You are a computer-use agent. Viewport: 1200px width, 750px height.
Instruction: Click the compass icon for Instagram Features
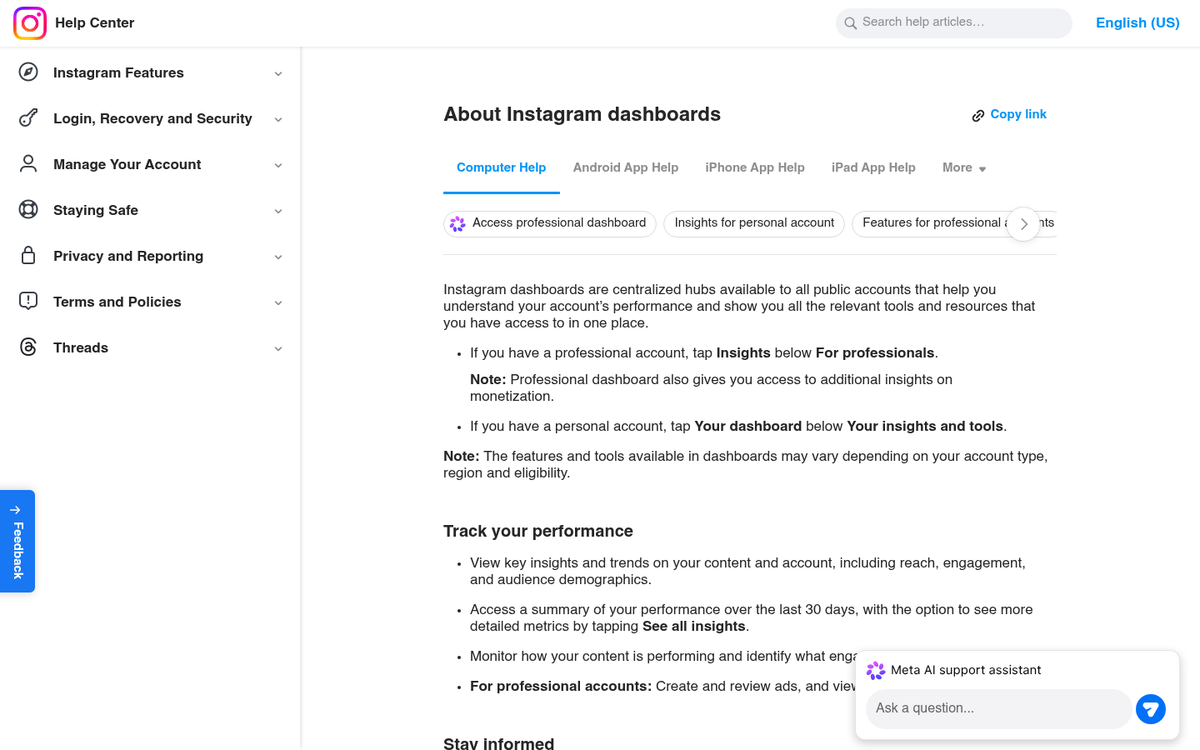(x=29, y=72)
